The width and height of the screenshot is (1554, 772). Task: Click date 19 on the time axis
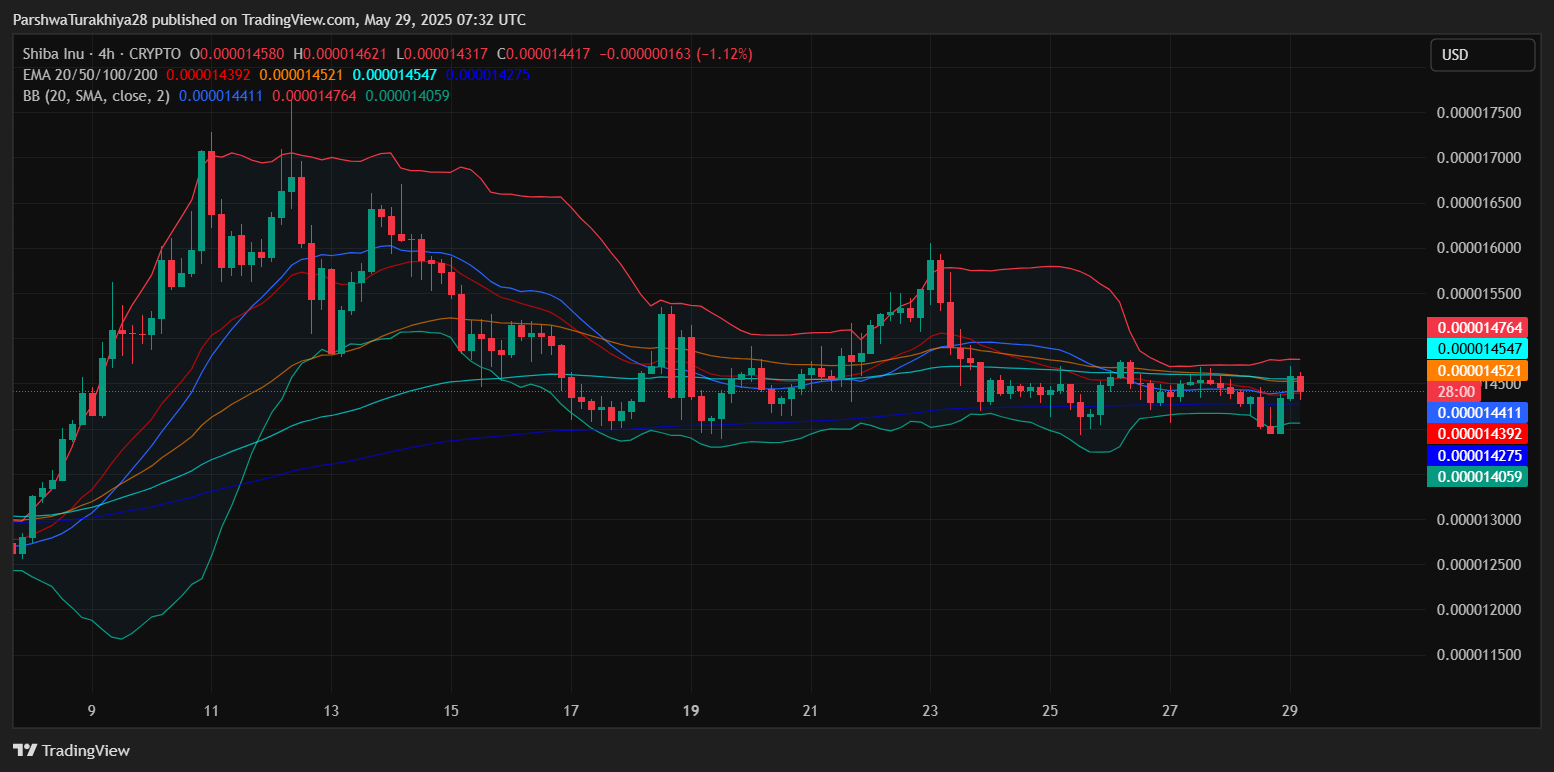pos(691,711)
